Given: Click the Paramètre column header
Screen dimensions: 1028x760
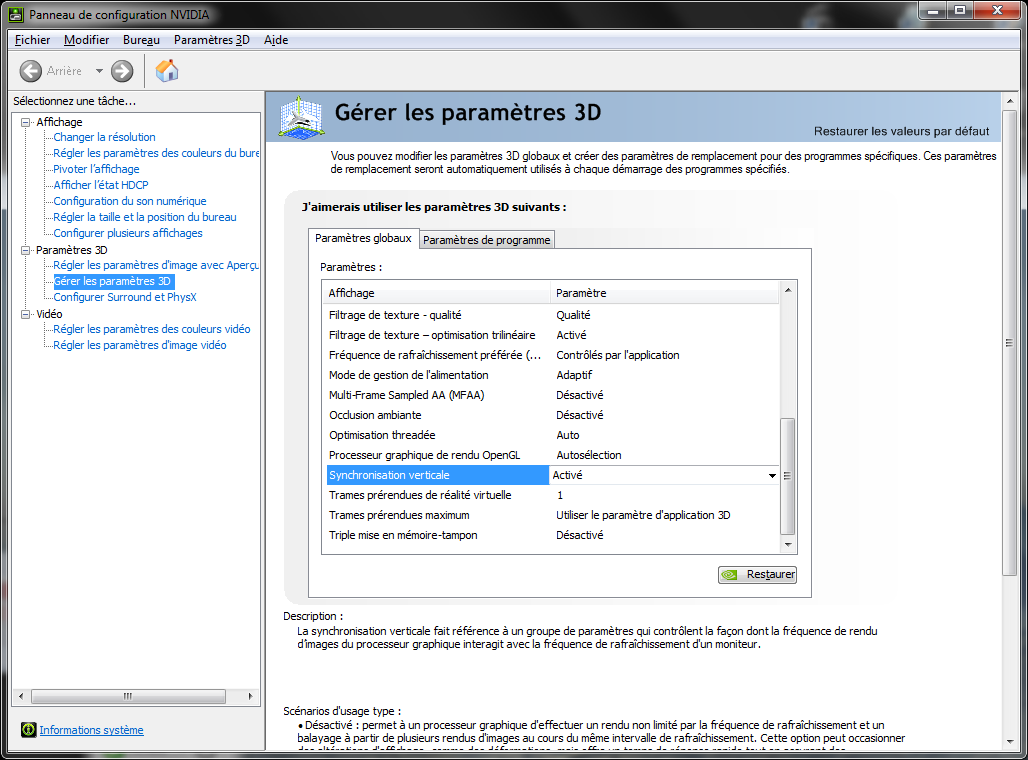Looking at the screenshot, I should pos(665,293).
